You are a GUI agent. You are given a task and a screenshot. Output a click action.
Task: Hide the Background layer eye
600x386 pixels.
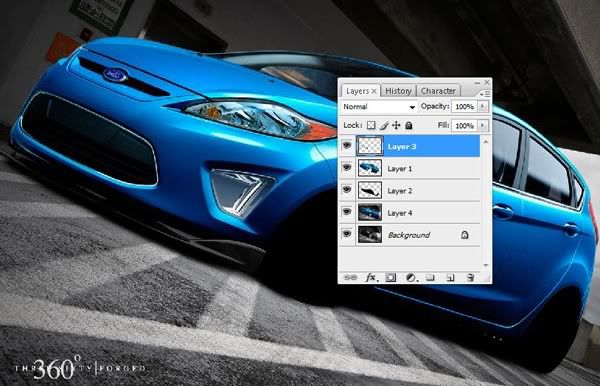click(347, 234)
